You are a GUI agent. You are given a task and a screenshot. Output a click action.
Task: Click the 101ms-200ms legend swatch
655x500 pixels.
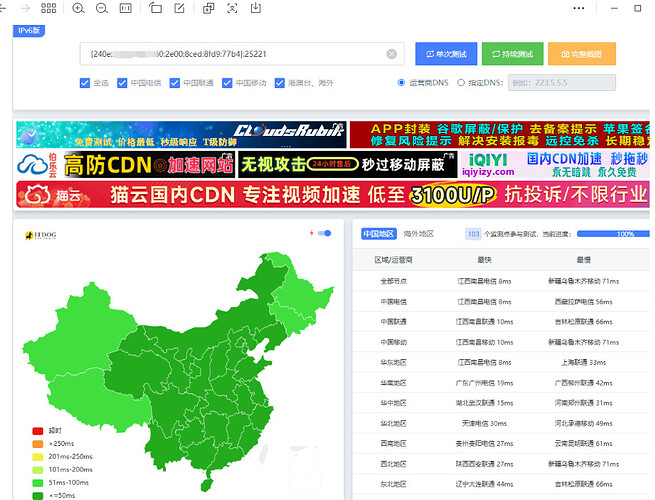pos(38,470)
